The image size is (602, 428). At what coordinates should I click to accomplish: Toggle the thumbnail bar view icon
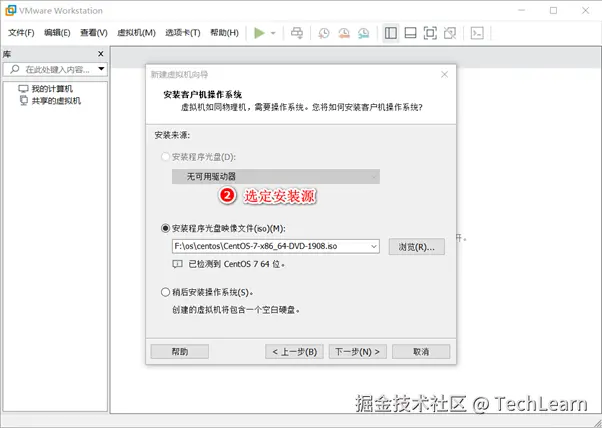410,33
